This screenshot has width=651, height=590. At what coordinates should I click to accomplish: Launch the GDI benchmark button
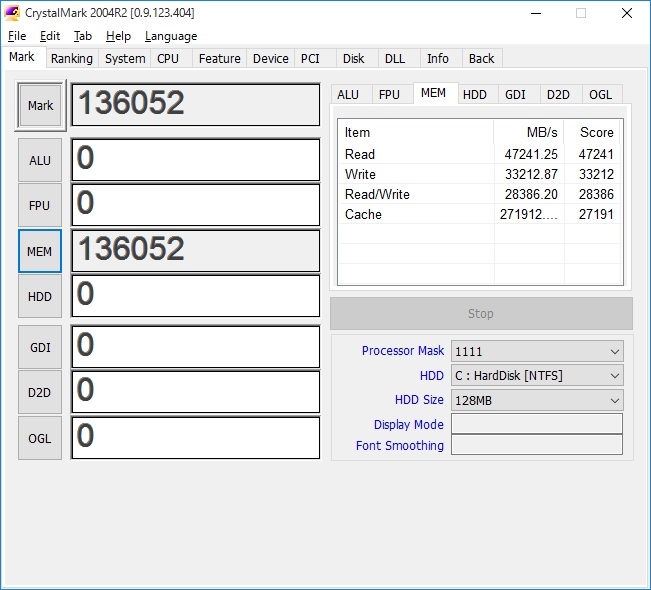[x=40, y=346]
